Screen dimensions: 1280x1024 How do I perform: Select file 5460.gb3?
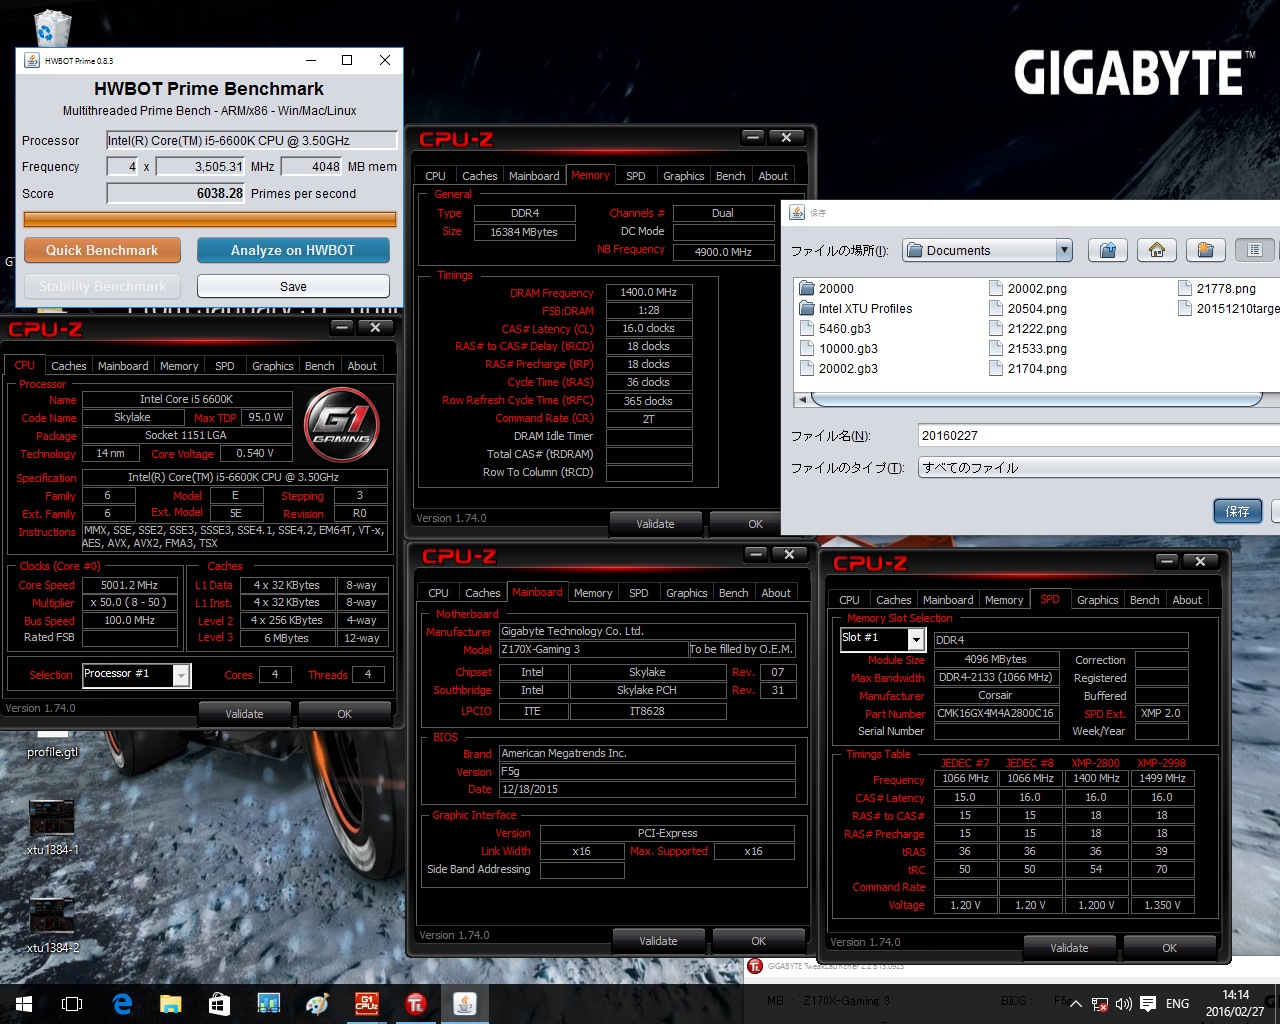[835, 328]
